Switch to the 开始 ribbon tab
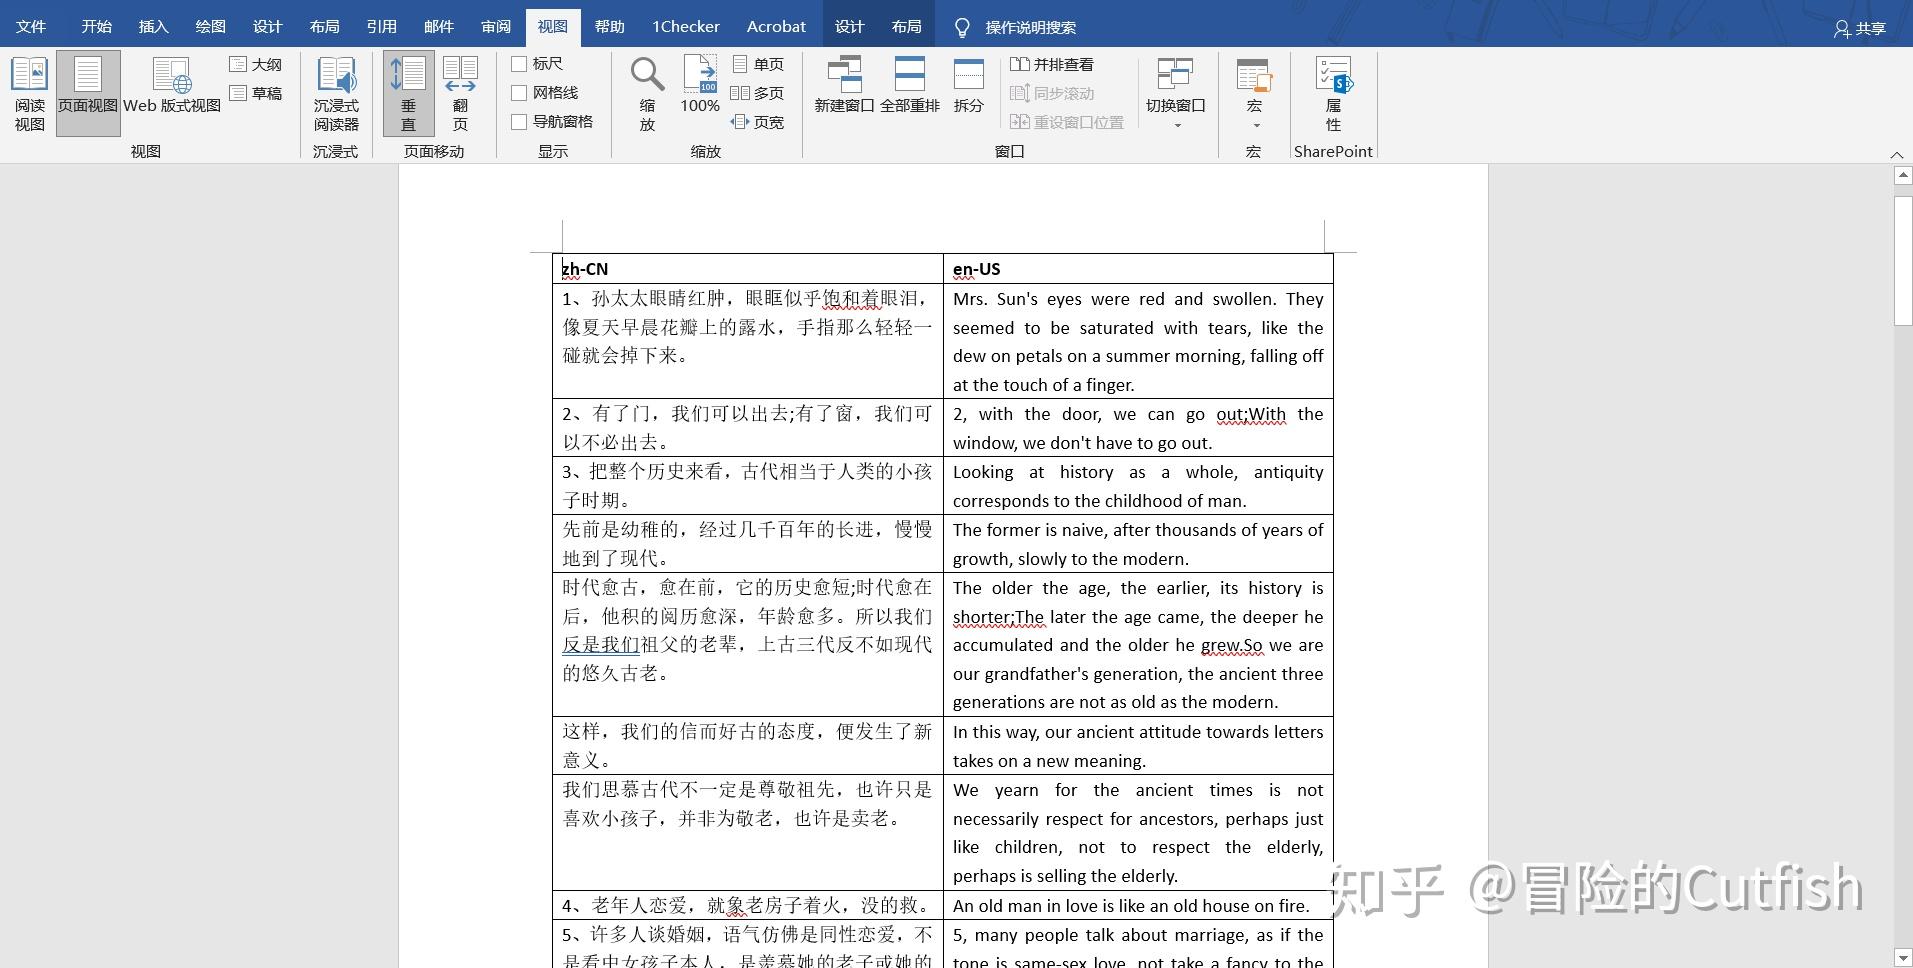The height and width of the screenshot is (968, 1913). point(96,26)
